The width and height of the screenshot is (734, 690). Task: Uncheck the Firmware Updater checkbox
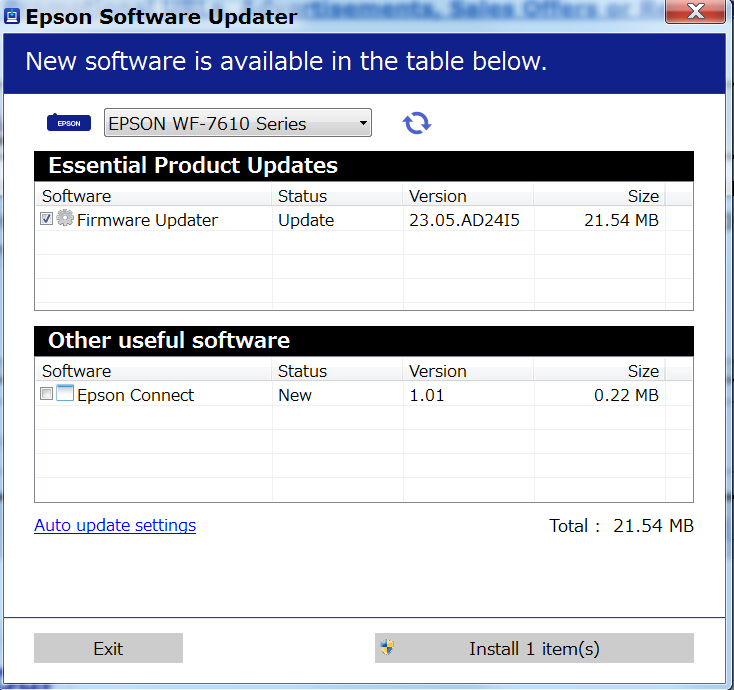46,219
